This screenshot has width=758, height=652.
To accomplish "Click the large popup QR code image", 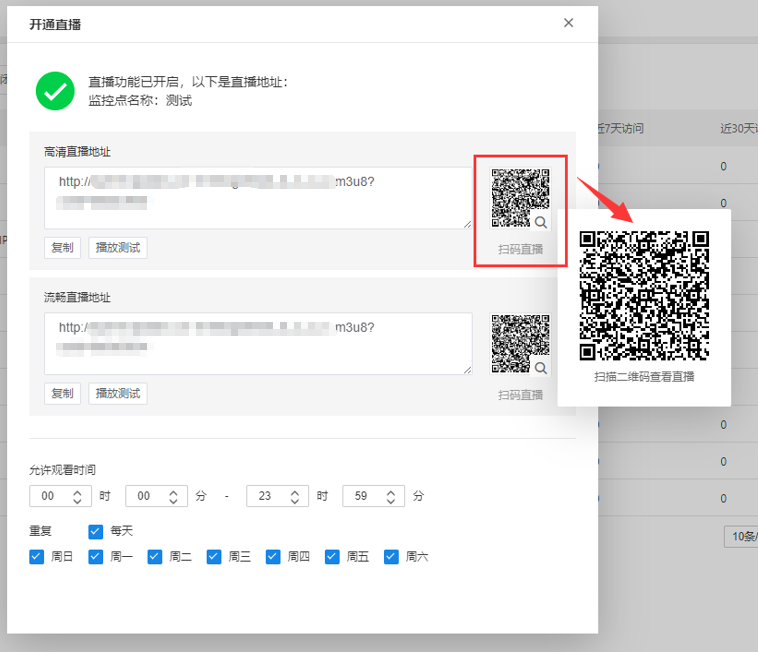I will tap(644, 296).
